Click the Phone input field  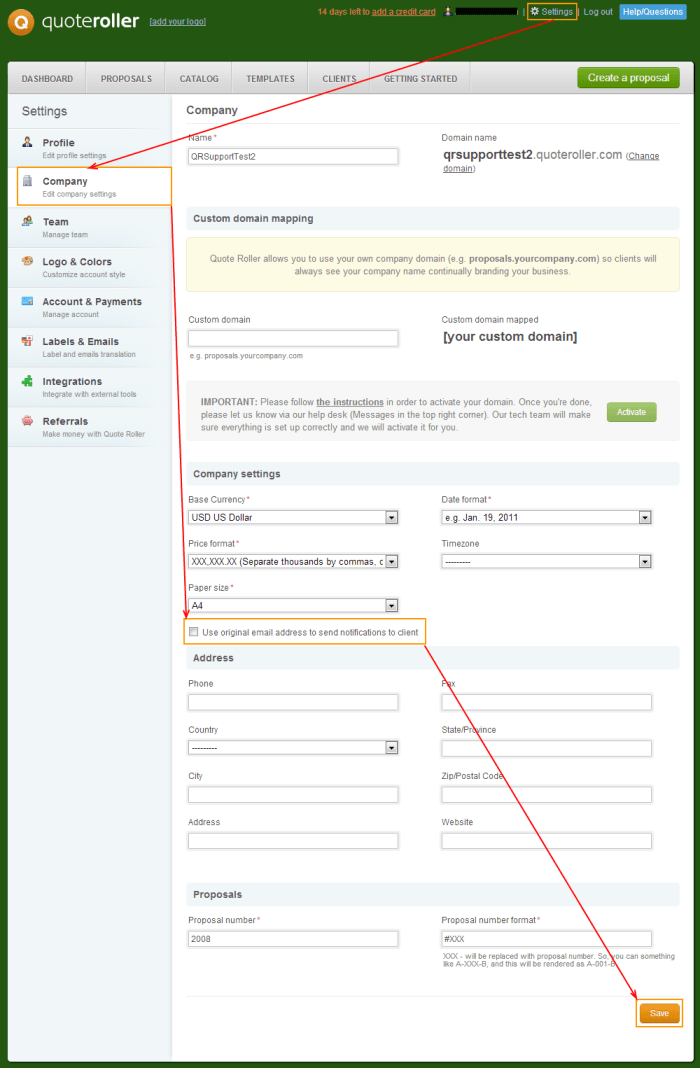pyautogui.click(x=293, y=702)
